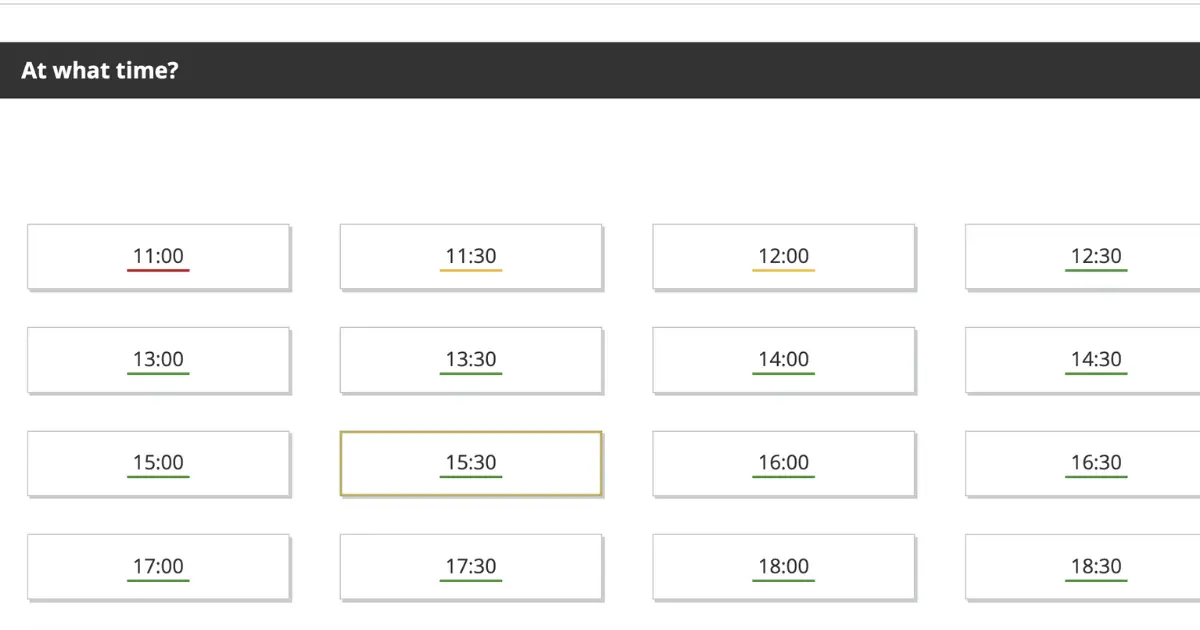Select the 12:30 time slot
This screenshot has width=1200, height=630.
point(1083,257)
